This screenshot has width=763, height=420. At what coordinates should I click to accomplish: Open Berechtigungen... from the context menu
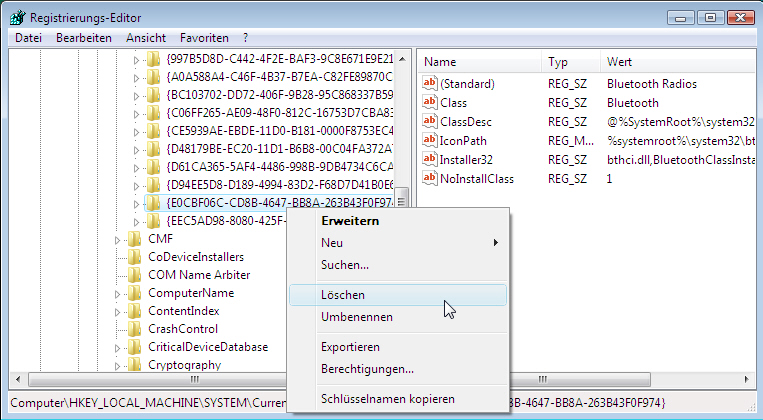coord(398,369)
